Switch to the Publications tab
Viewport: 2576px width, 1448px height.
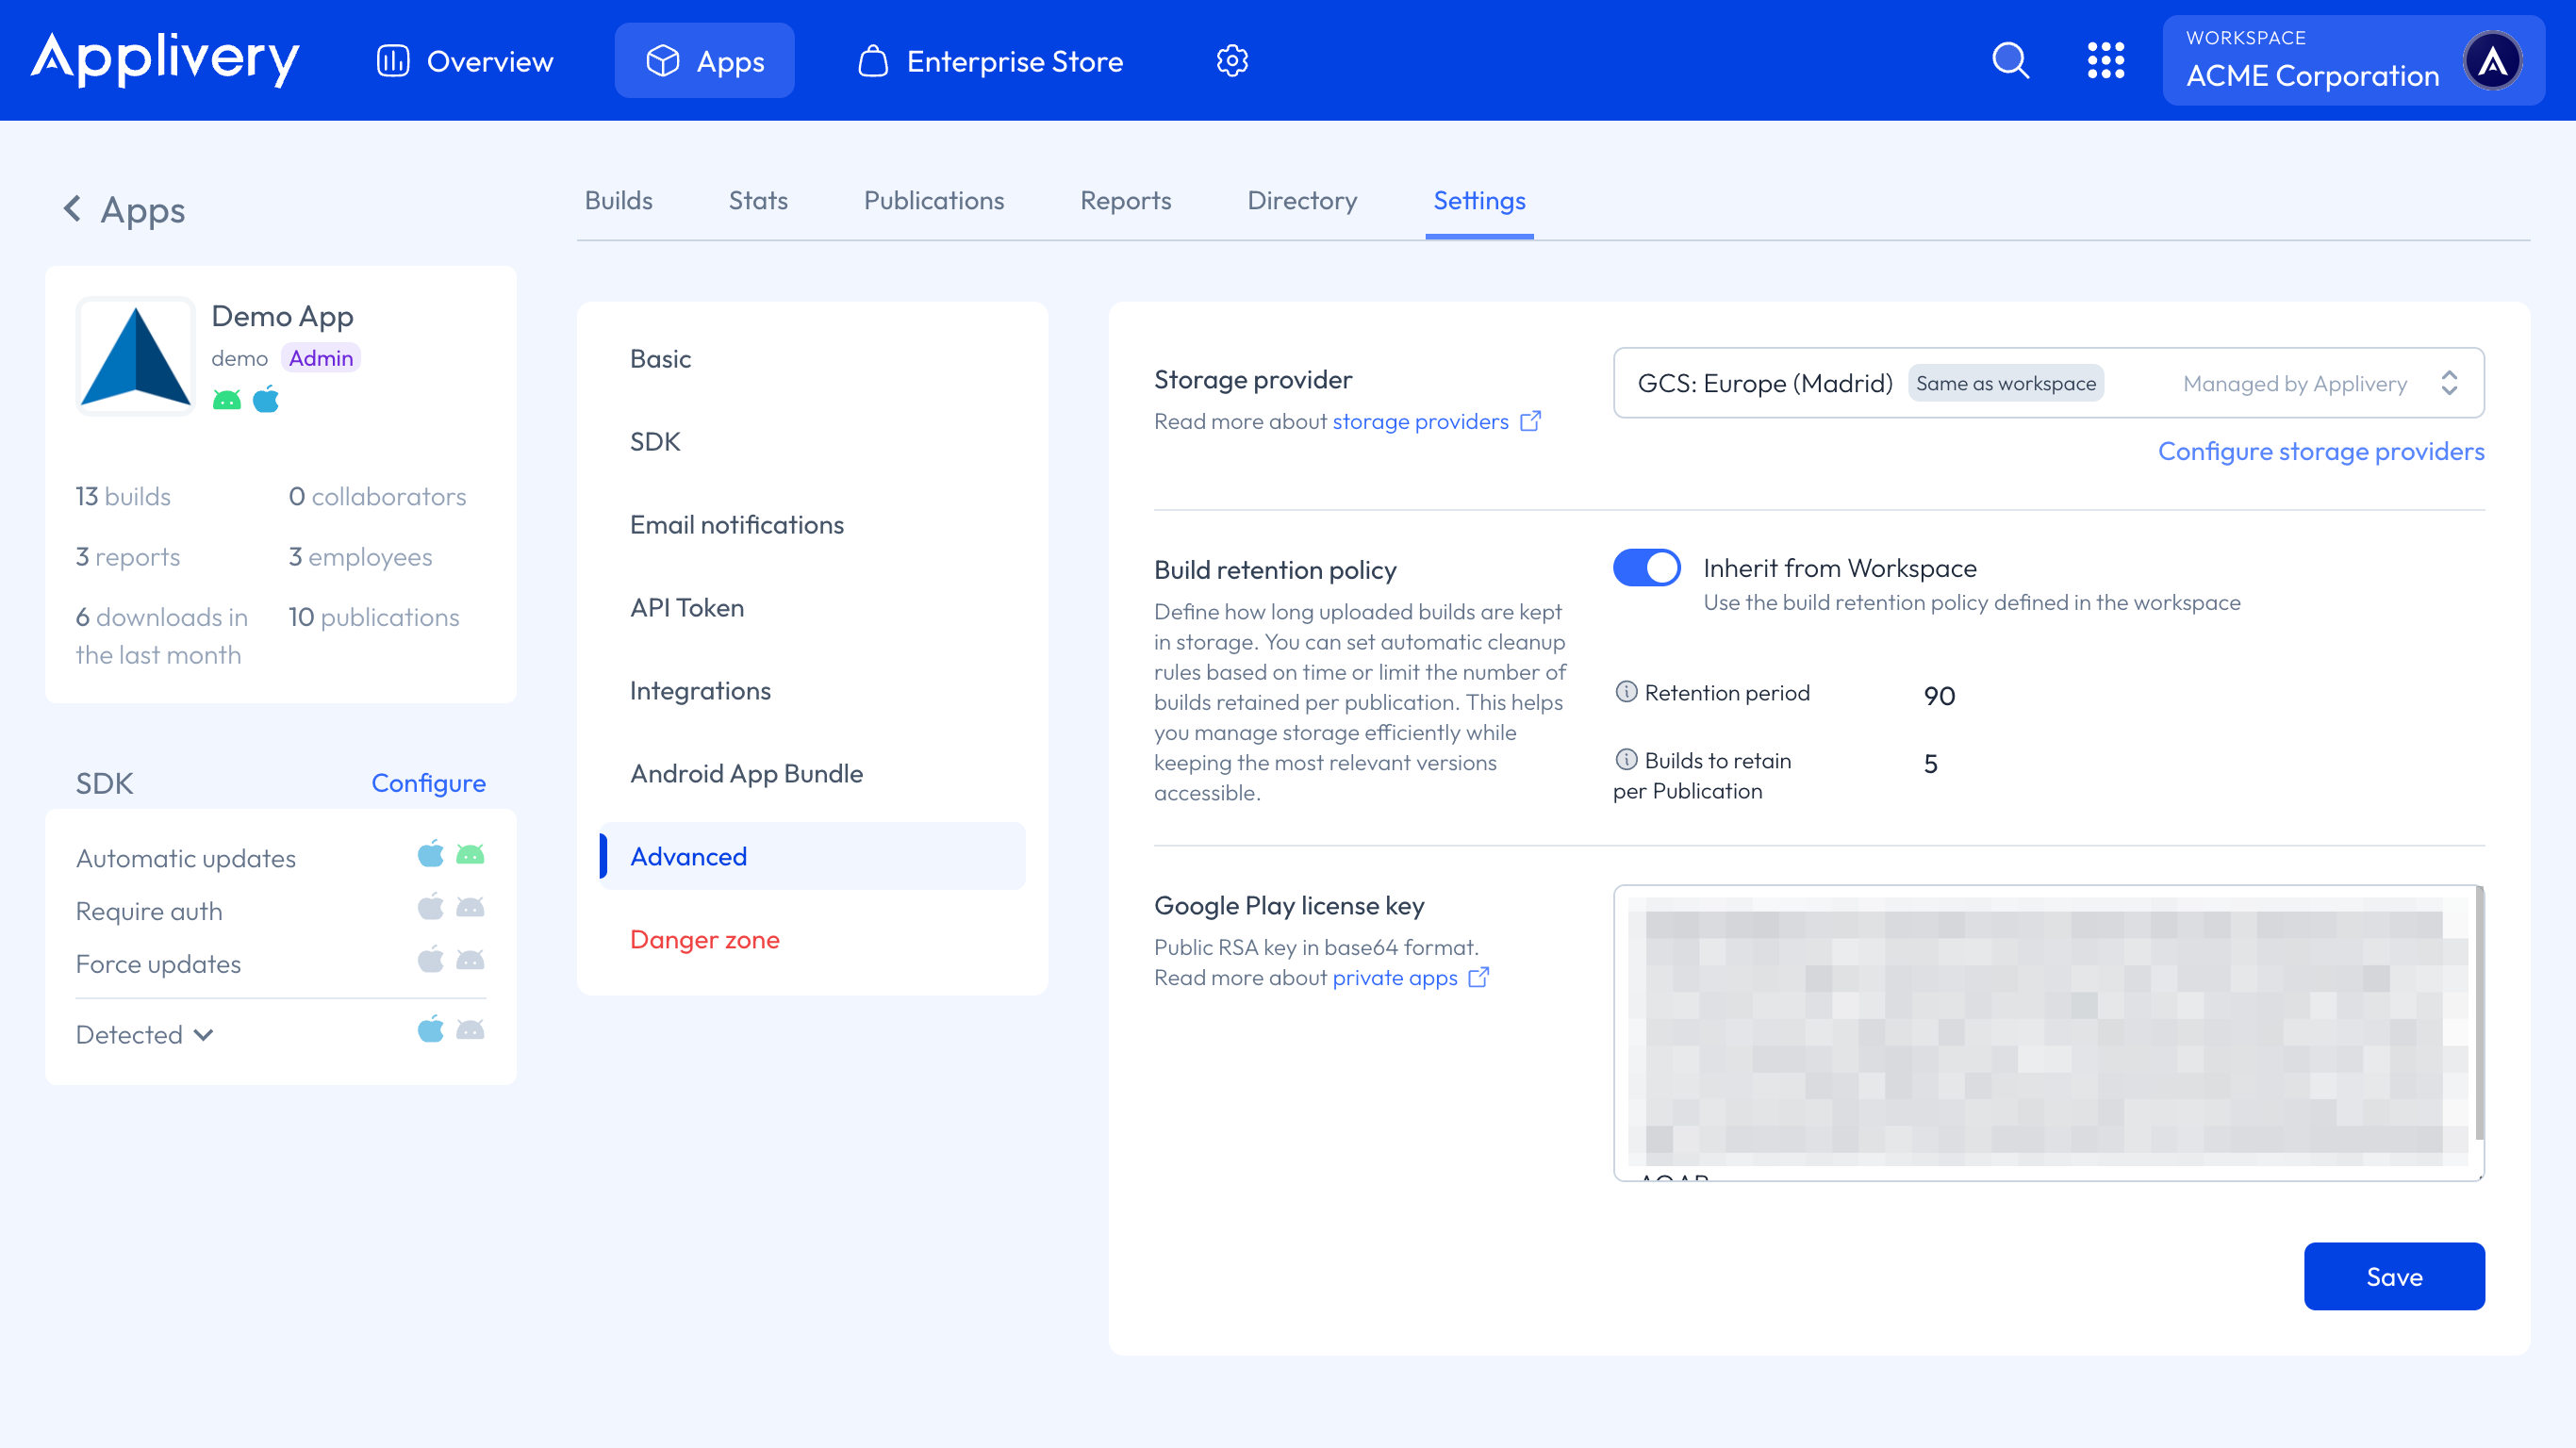(x=933, y=200)
